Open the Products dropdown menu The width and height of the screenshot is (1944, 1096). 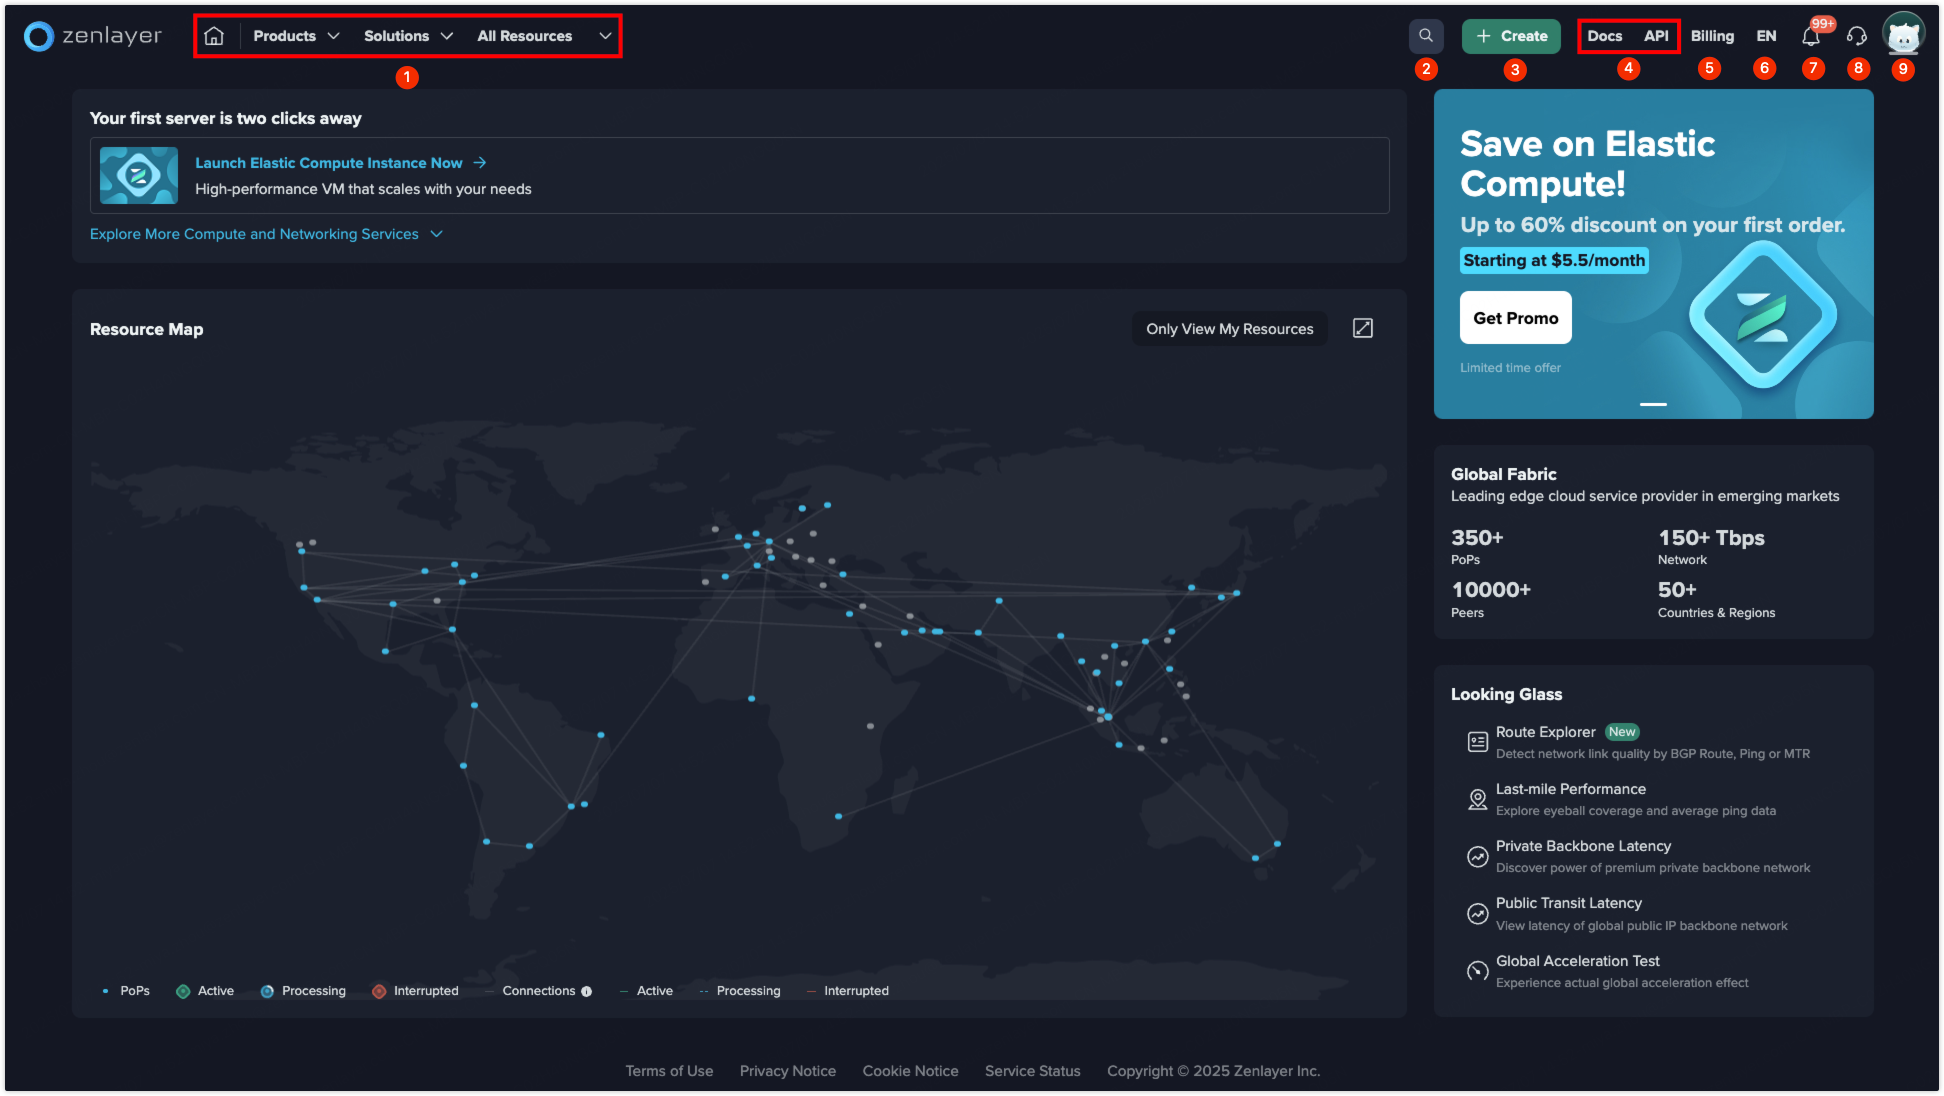(296, 36)
